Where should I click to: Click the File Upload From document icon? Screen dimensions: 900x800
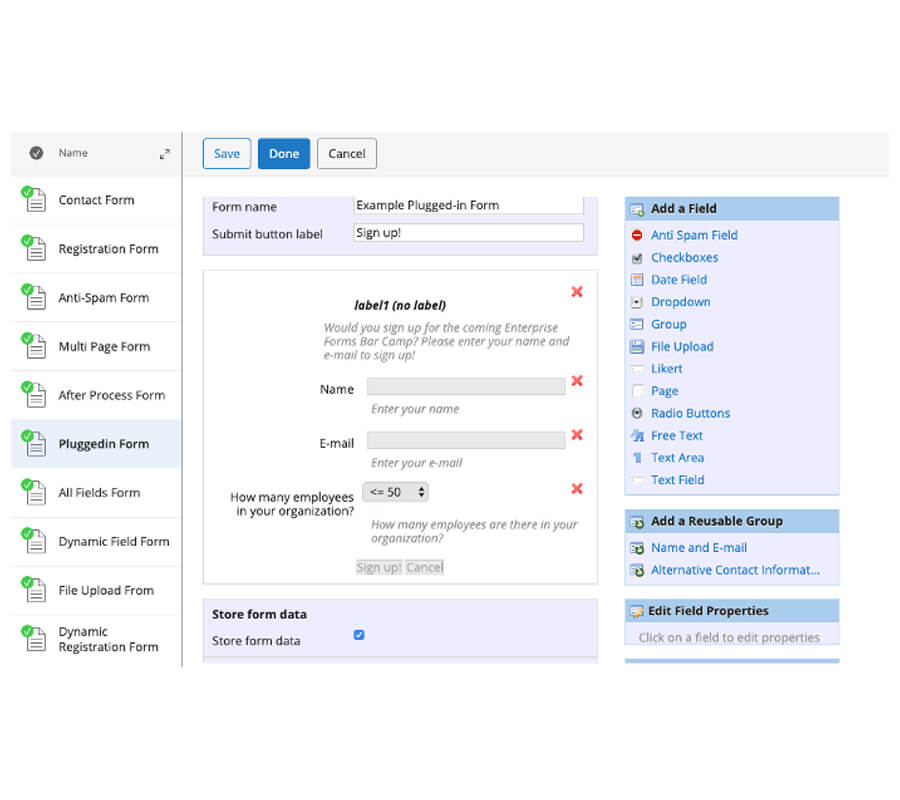pyautogui.click(x=34, y=589)
